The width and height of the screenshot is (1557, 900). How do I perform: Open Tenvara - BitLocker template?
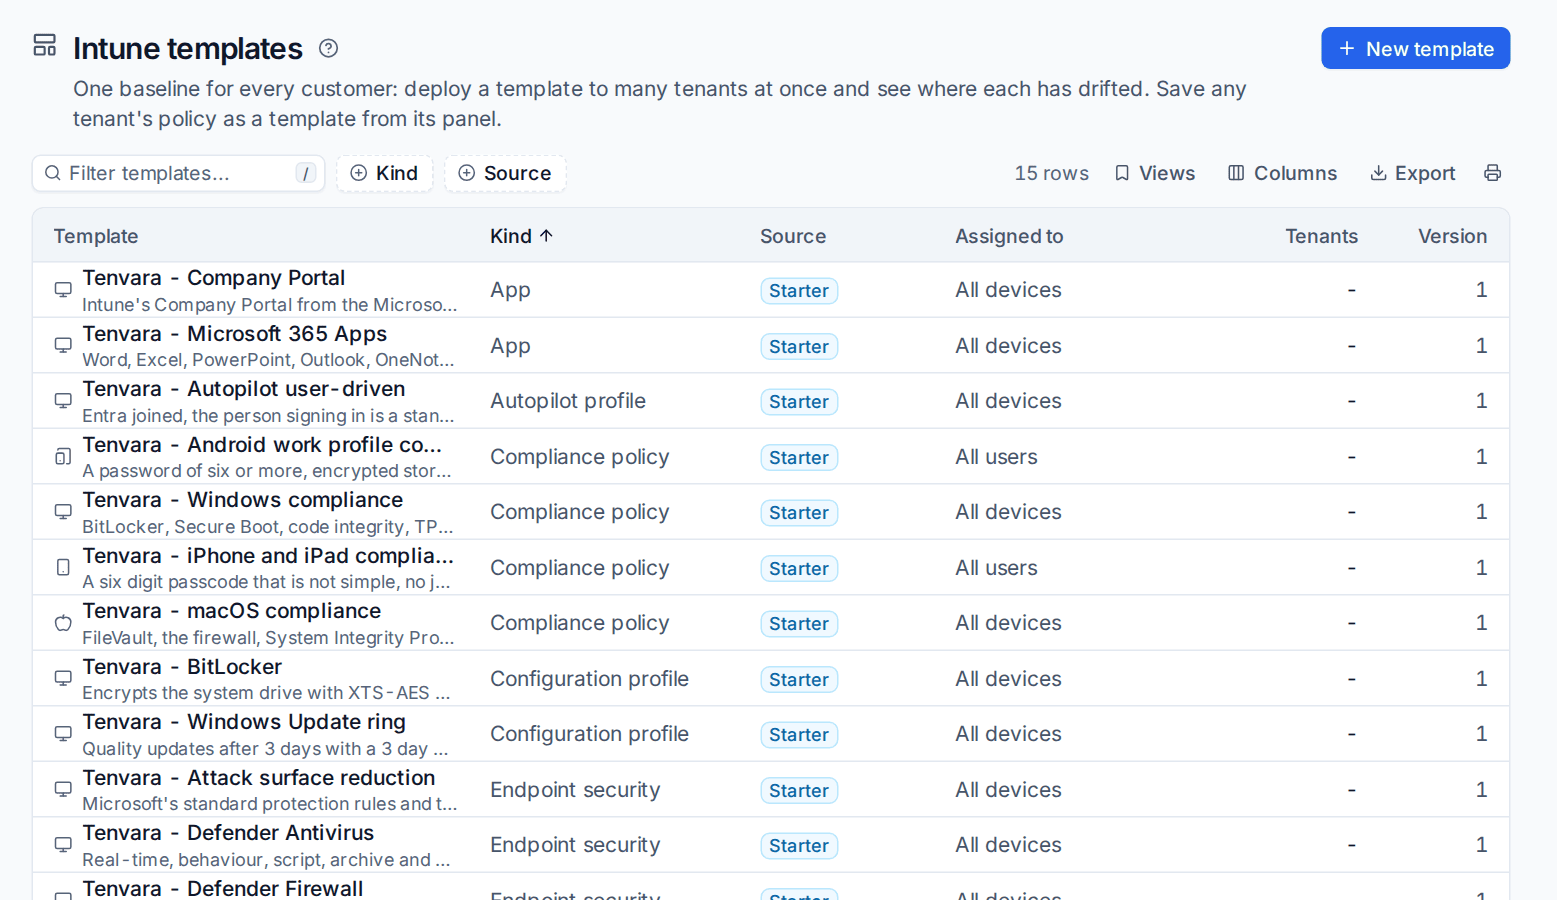[182, 667]
